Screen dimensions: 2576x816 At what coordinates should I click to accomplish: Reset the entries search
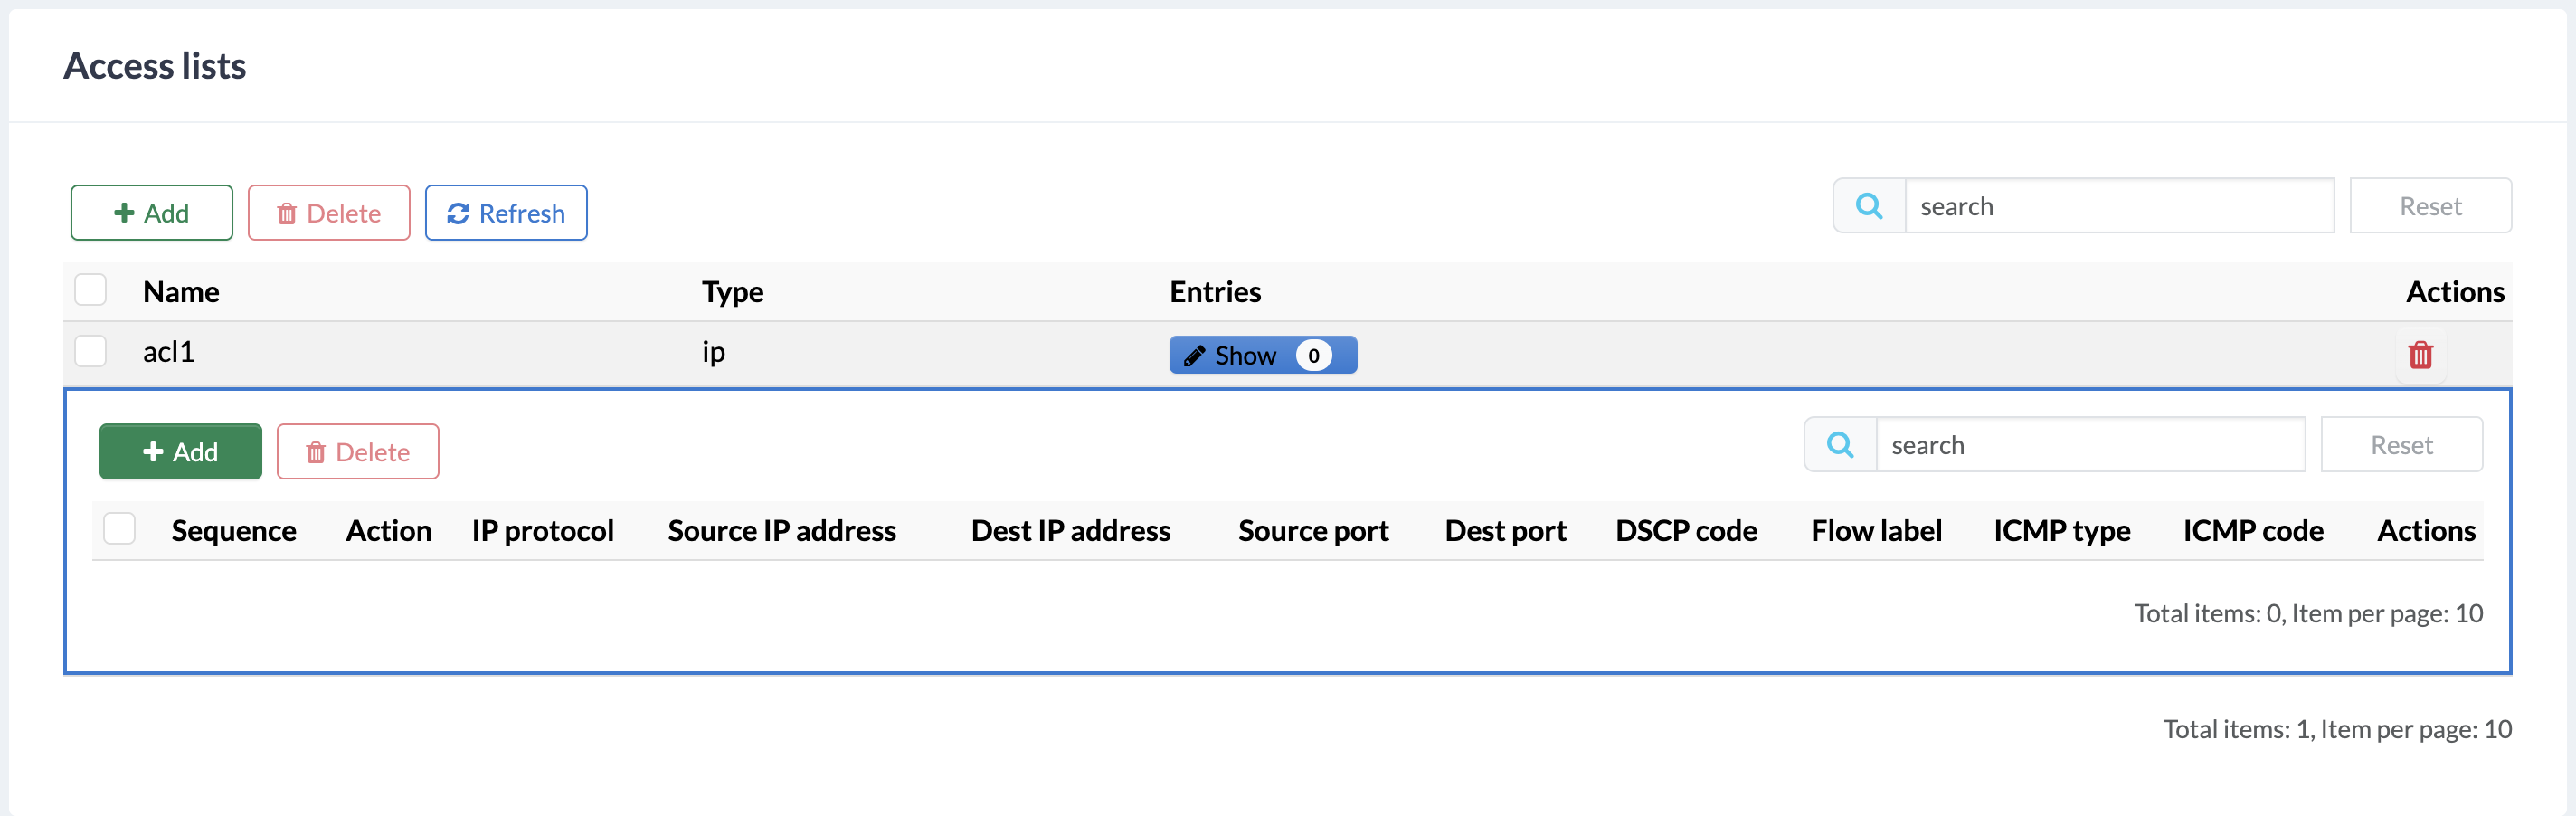click(2401, 445)
